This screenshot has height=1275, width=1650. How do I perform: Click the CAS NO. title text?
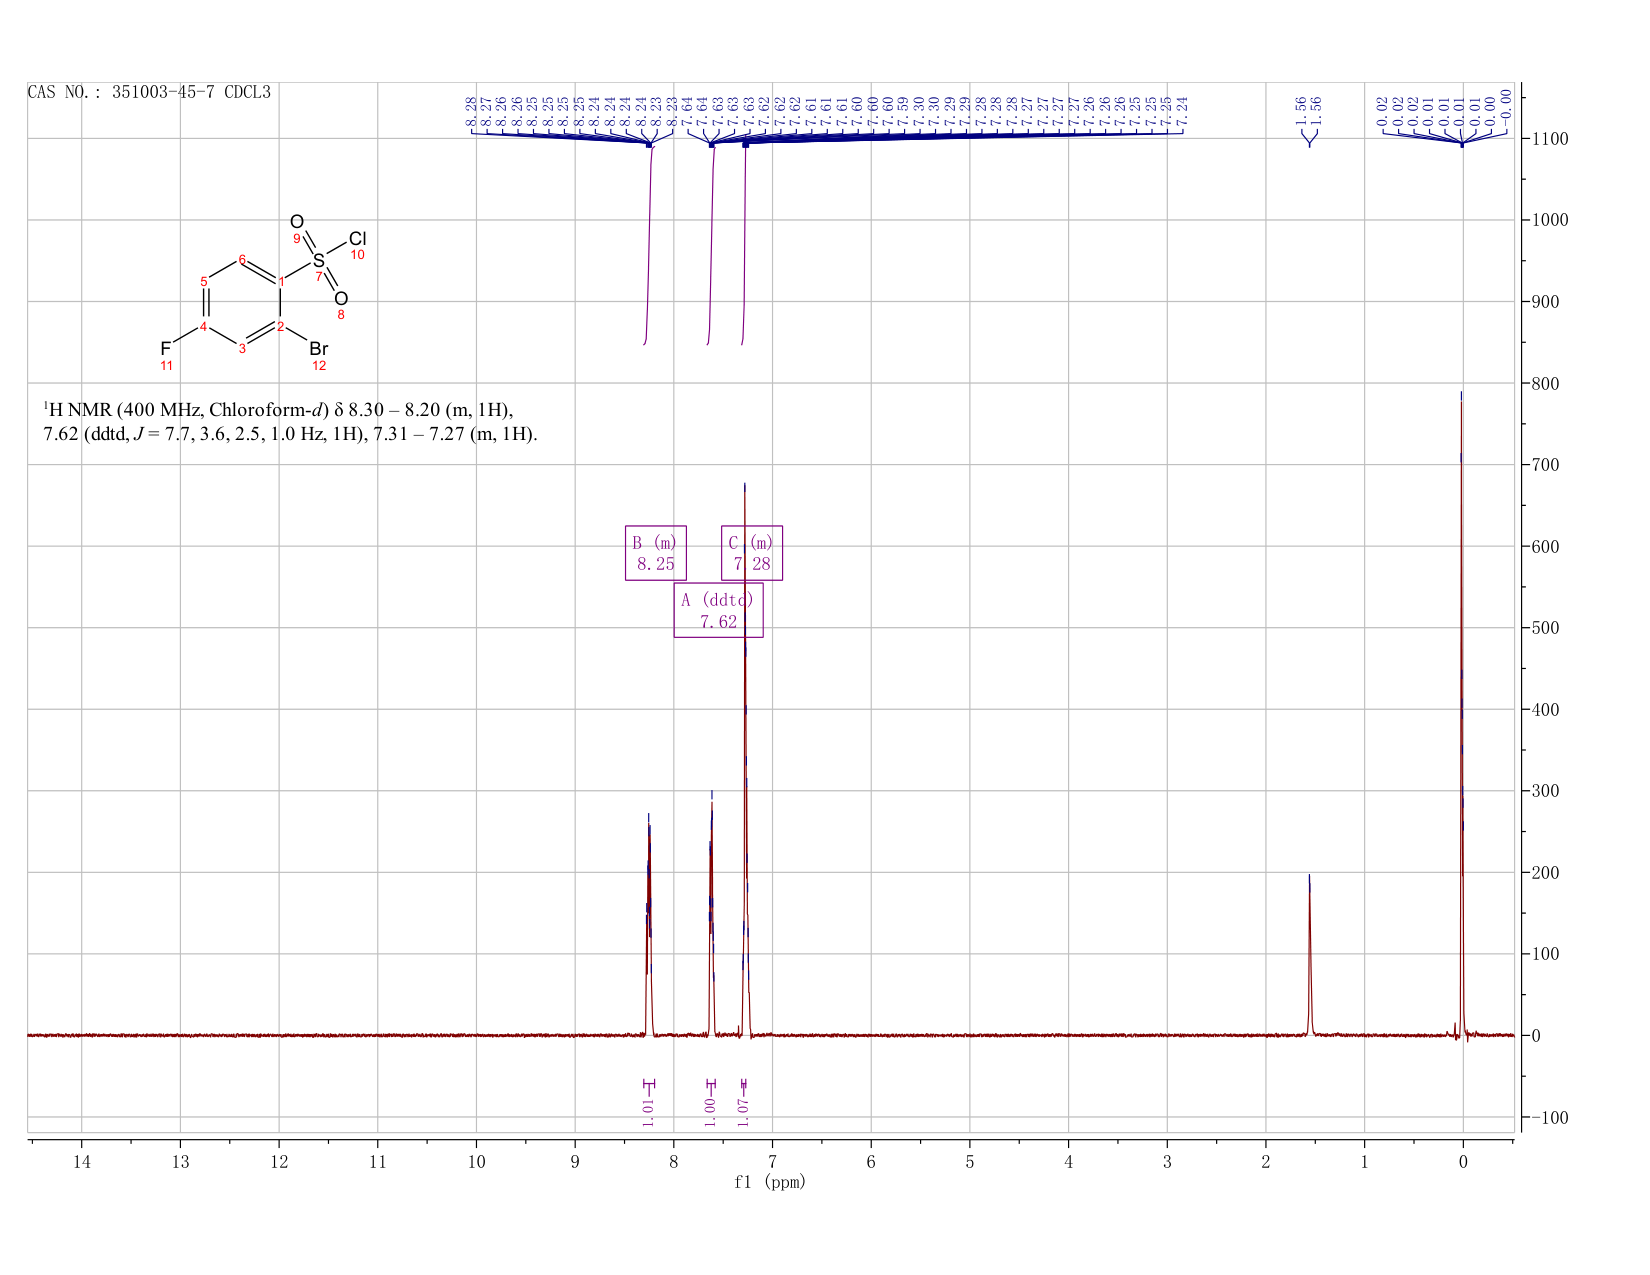pyautogui.click(x=149, y=92)
